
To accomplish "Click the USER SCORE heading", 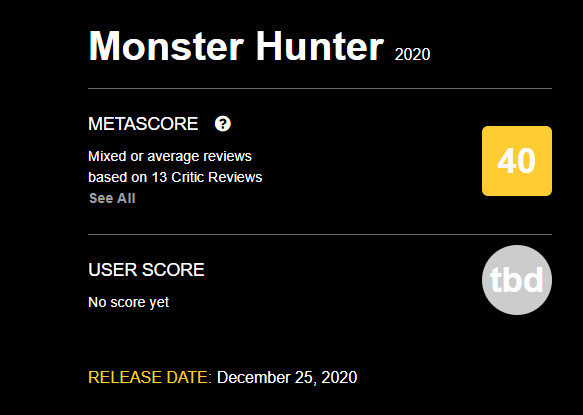I will (x=146, y=270).
